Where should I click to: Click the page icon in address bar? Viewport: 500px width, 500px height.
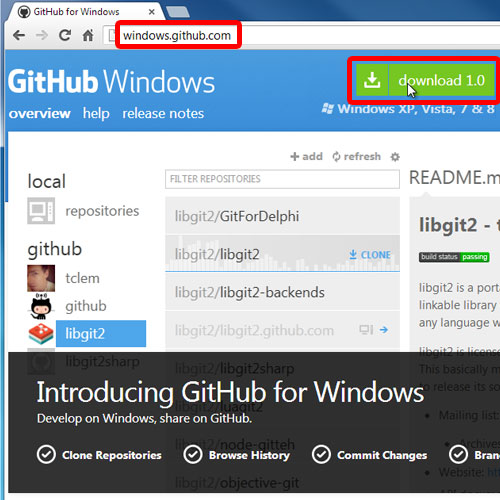point(112,35)
